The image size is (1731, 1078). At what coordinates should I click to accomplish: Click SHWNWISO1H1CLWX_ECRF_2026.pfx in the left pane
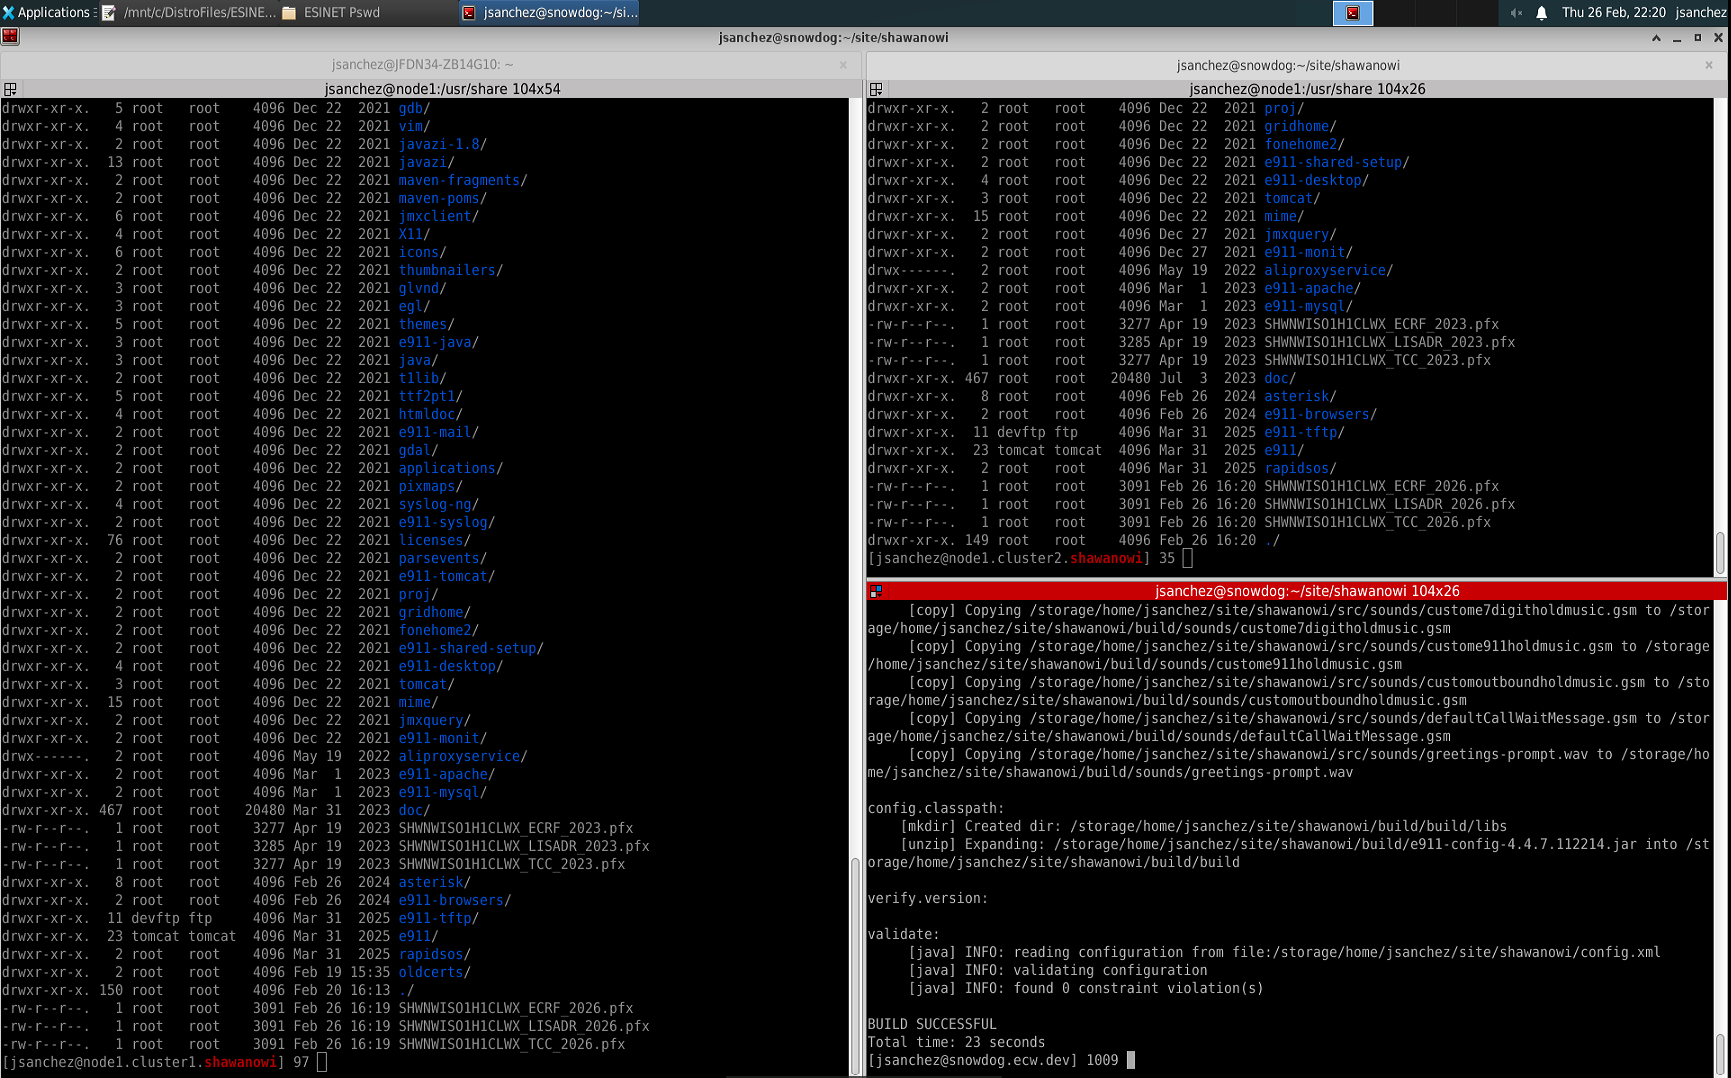[x=516, y=1008]
